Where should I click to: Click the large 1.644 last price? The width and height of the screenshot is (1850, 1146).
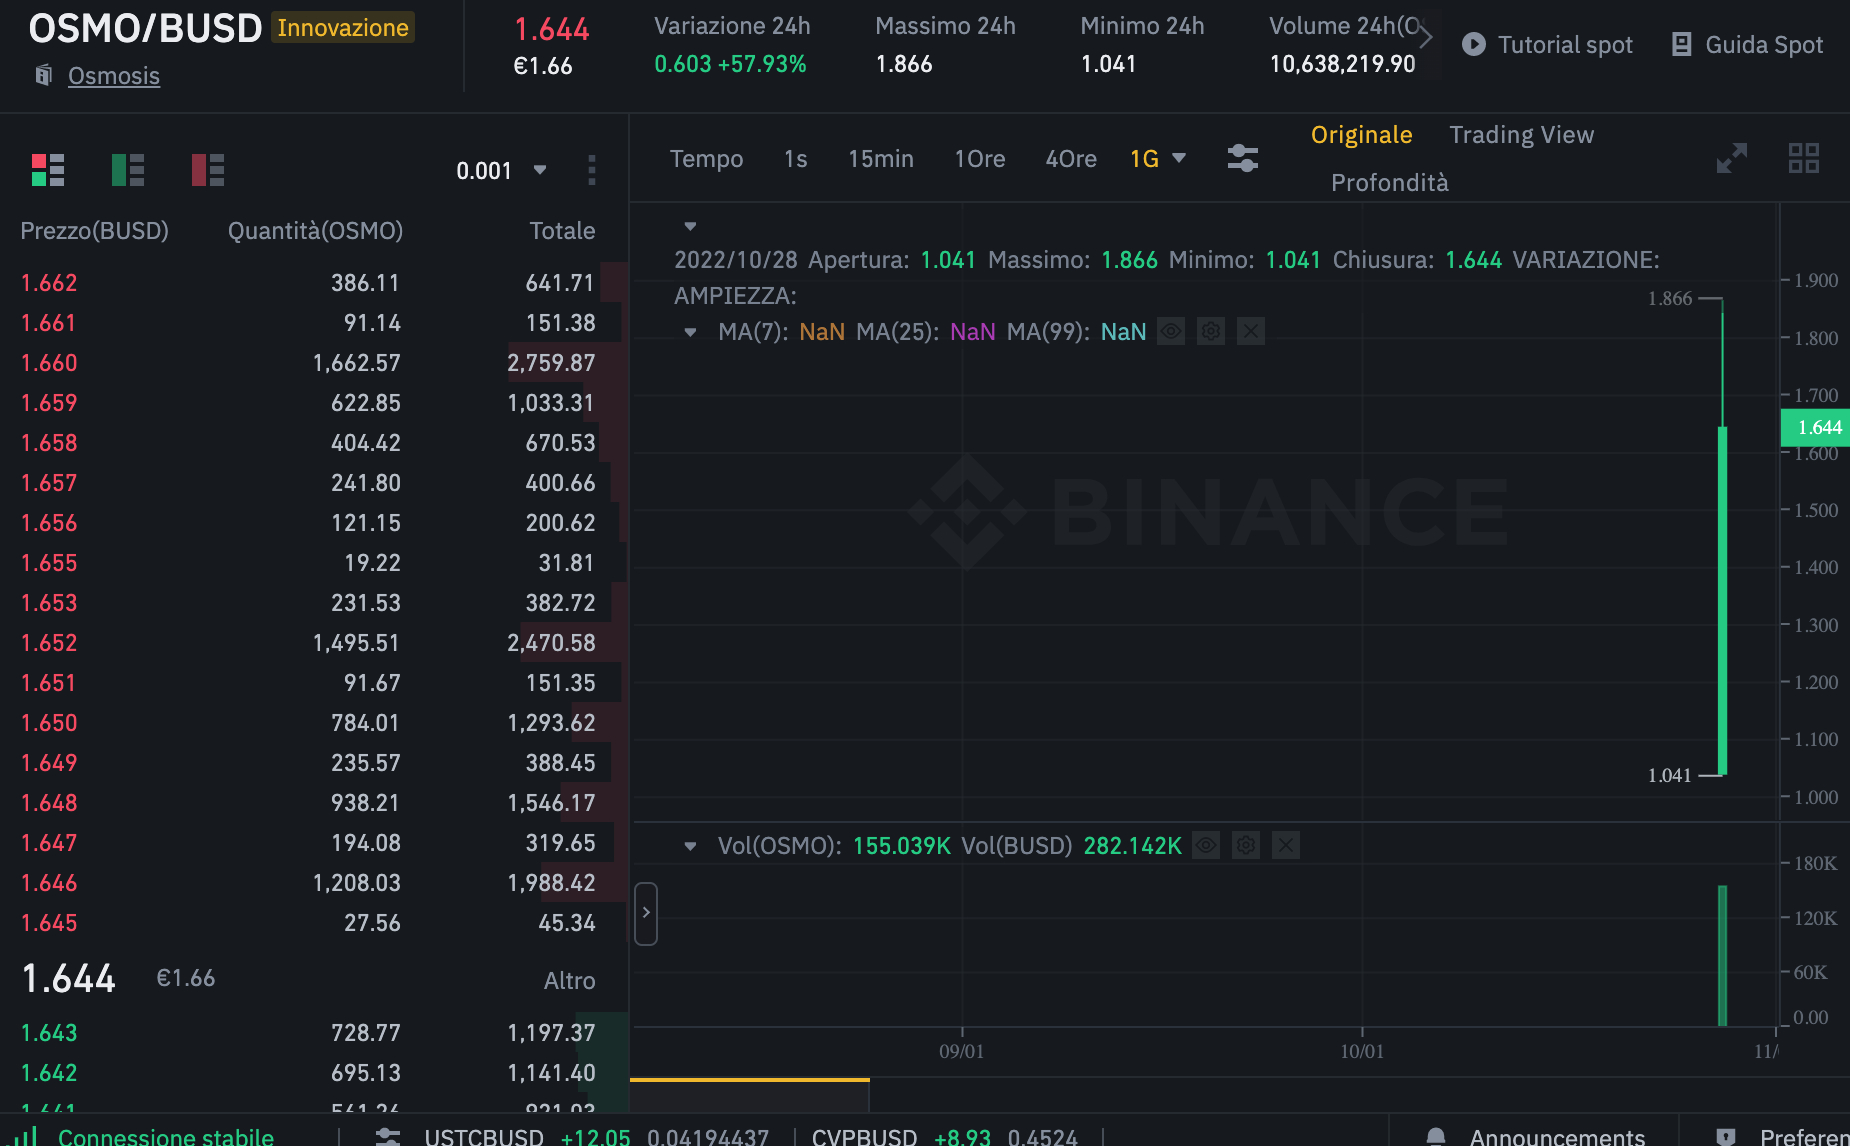[x=69, y=979]
